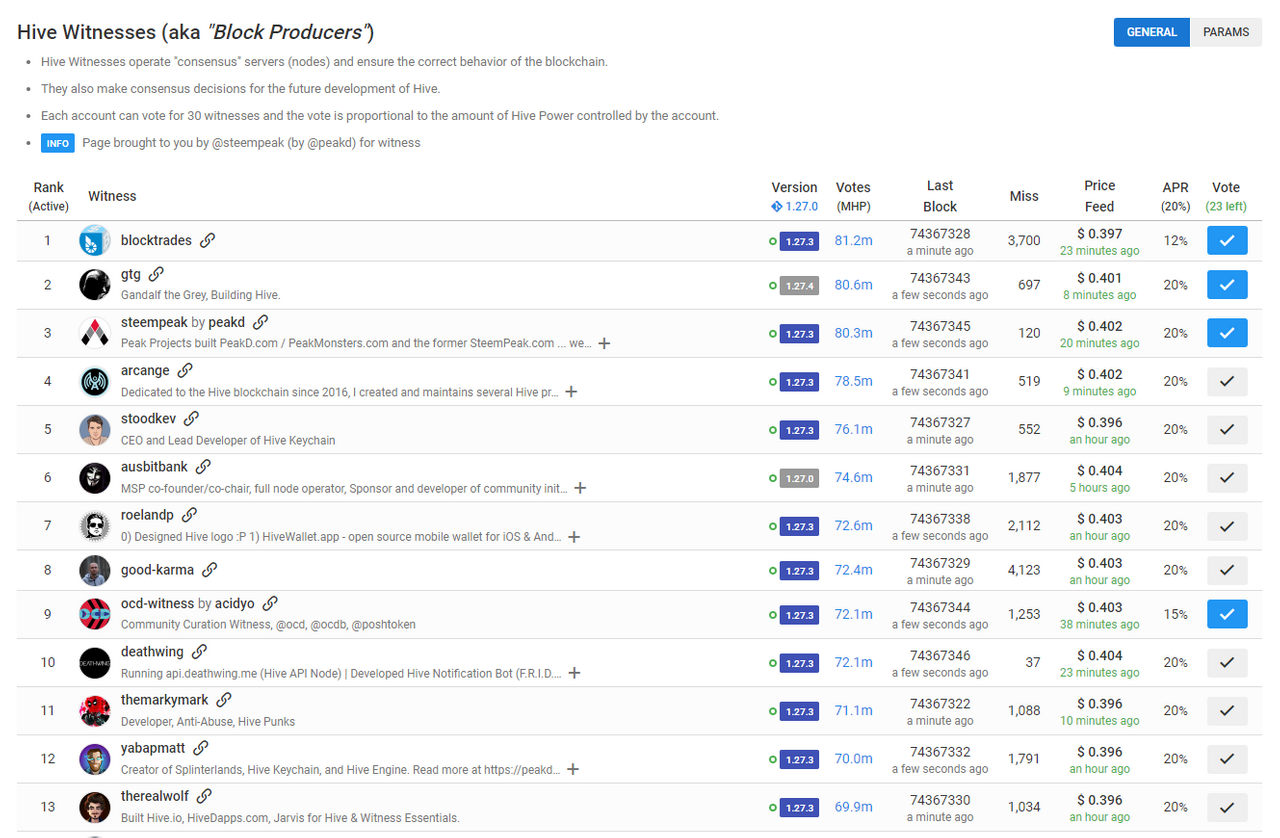Screen dimensions: 1280x838
Task: Expand the ausbitbank description with the plus icon
Action: point(580,489)
